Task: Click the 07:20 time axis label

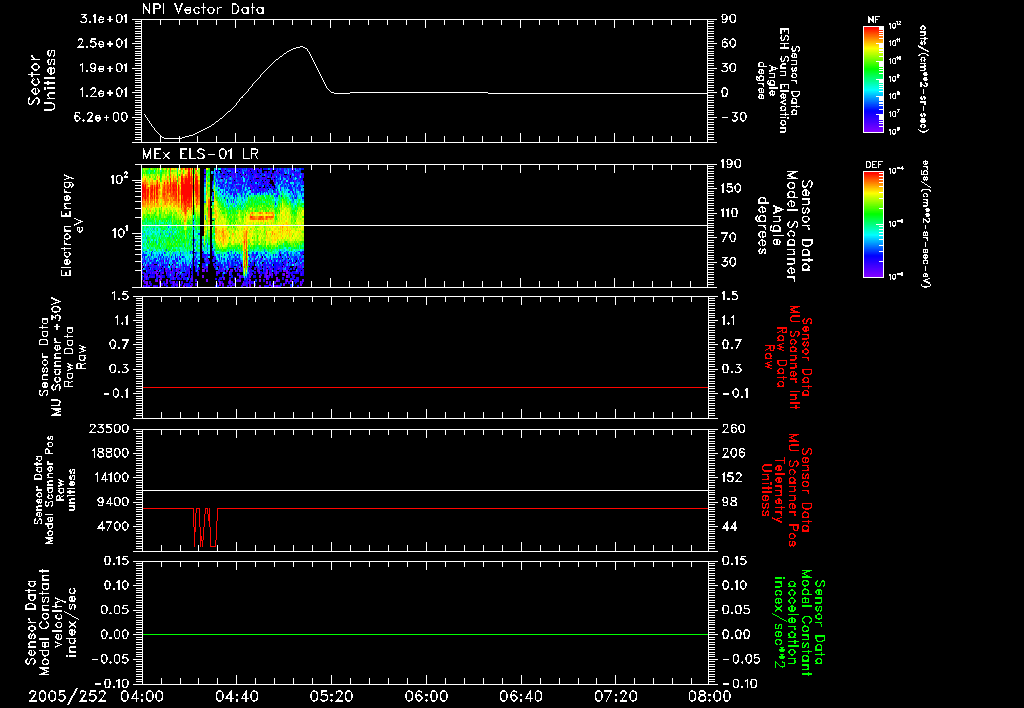Action: tap(615, 696)
